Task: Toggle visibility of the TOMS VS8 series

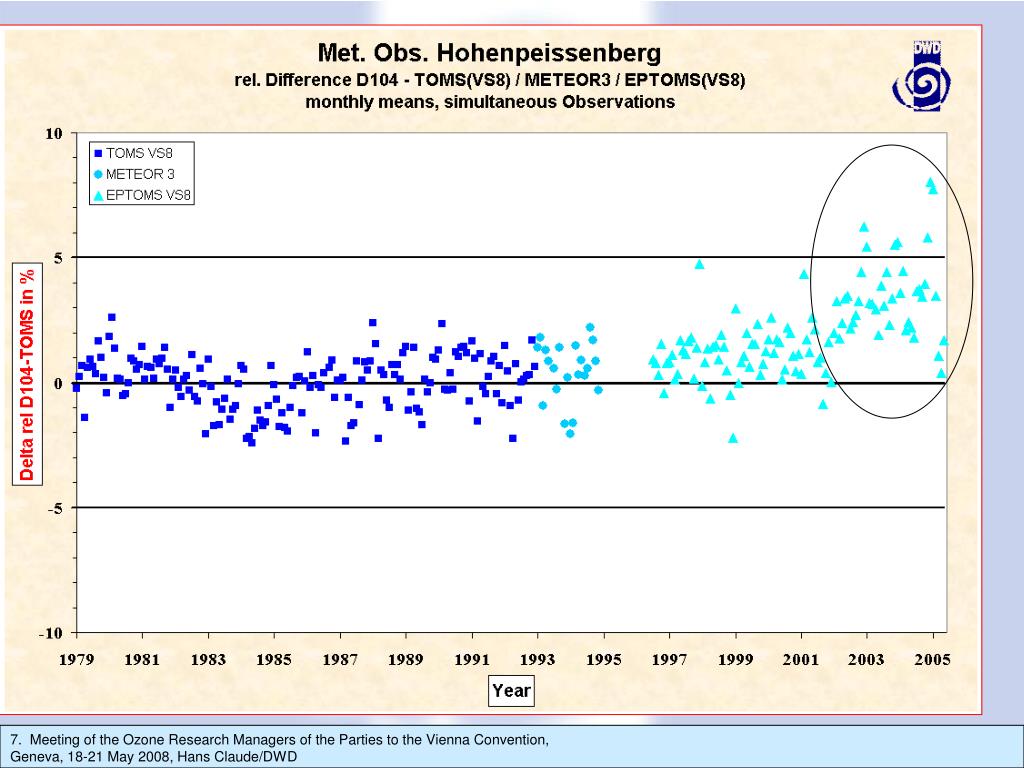Action: tap(140, 154)
